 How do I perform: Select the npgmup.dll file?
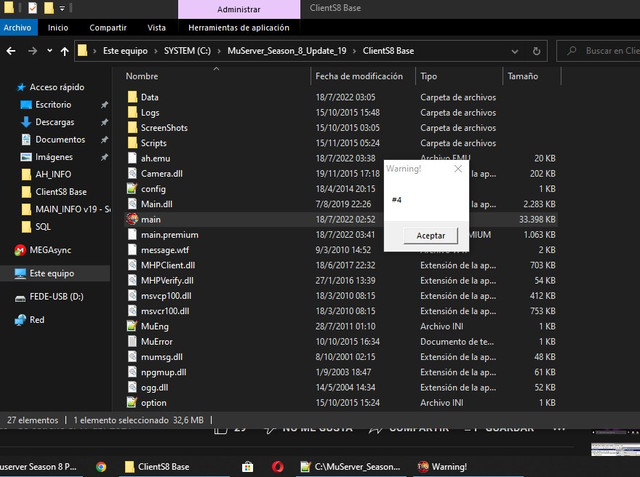(x=163, y=372)
